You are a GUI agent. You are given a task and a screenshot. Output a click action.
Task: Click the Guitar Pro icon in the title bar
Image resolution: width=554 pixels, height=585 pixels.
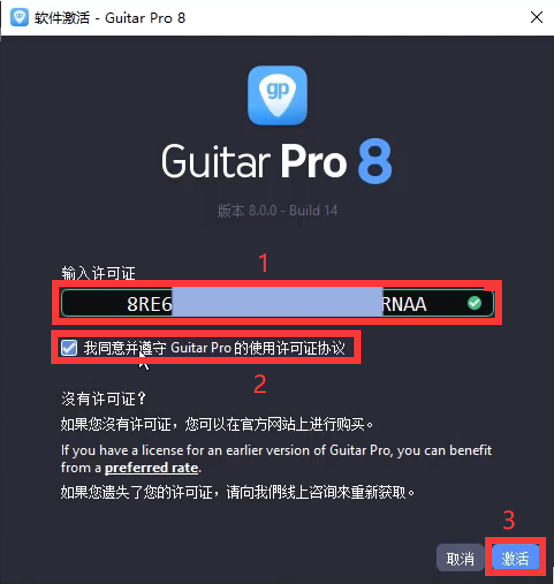coord(19,17)
